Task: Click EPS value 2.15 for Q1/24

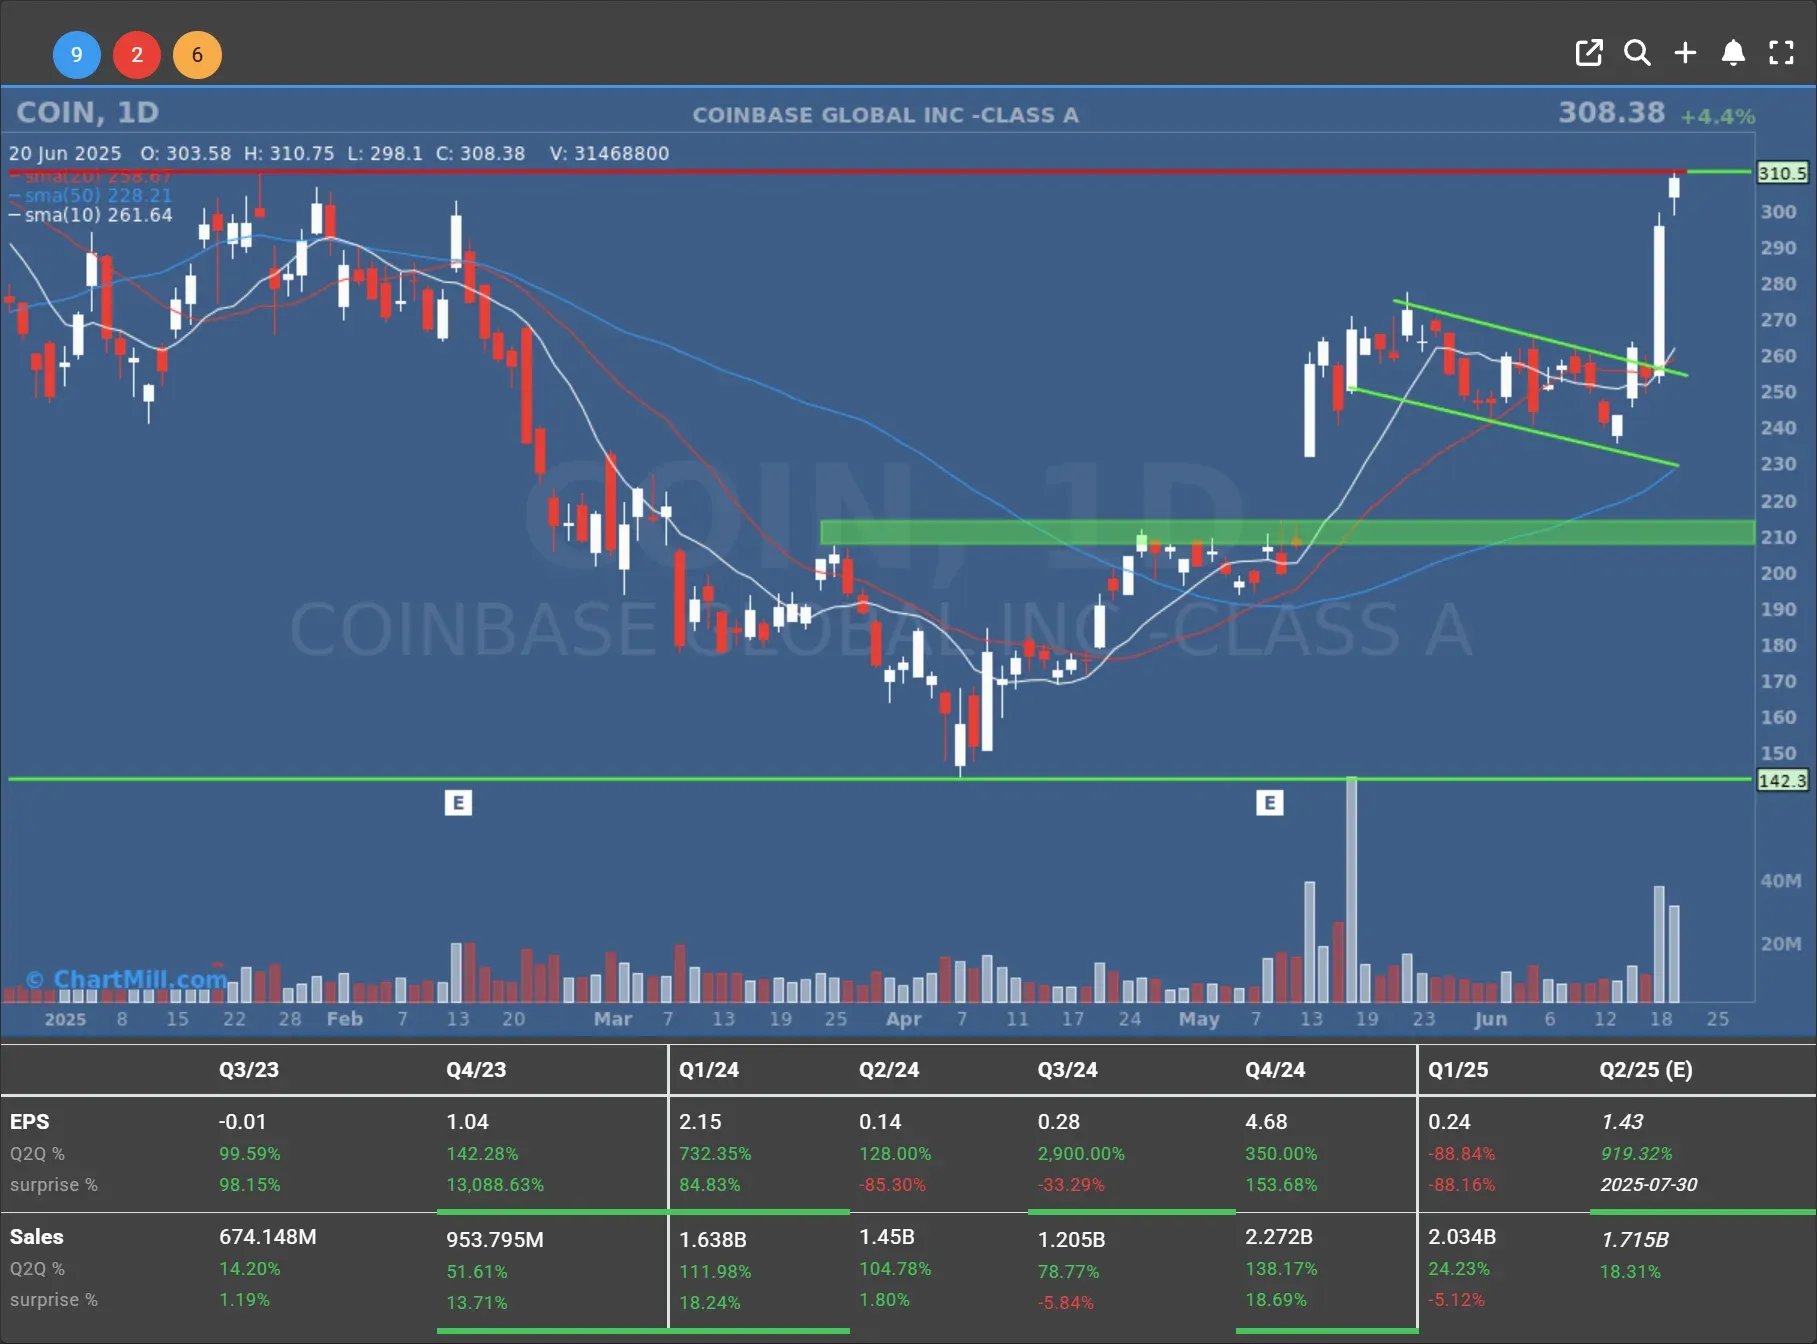Action: (700, 1122)
